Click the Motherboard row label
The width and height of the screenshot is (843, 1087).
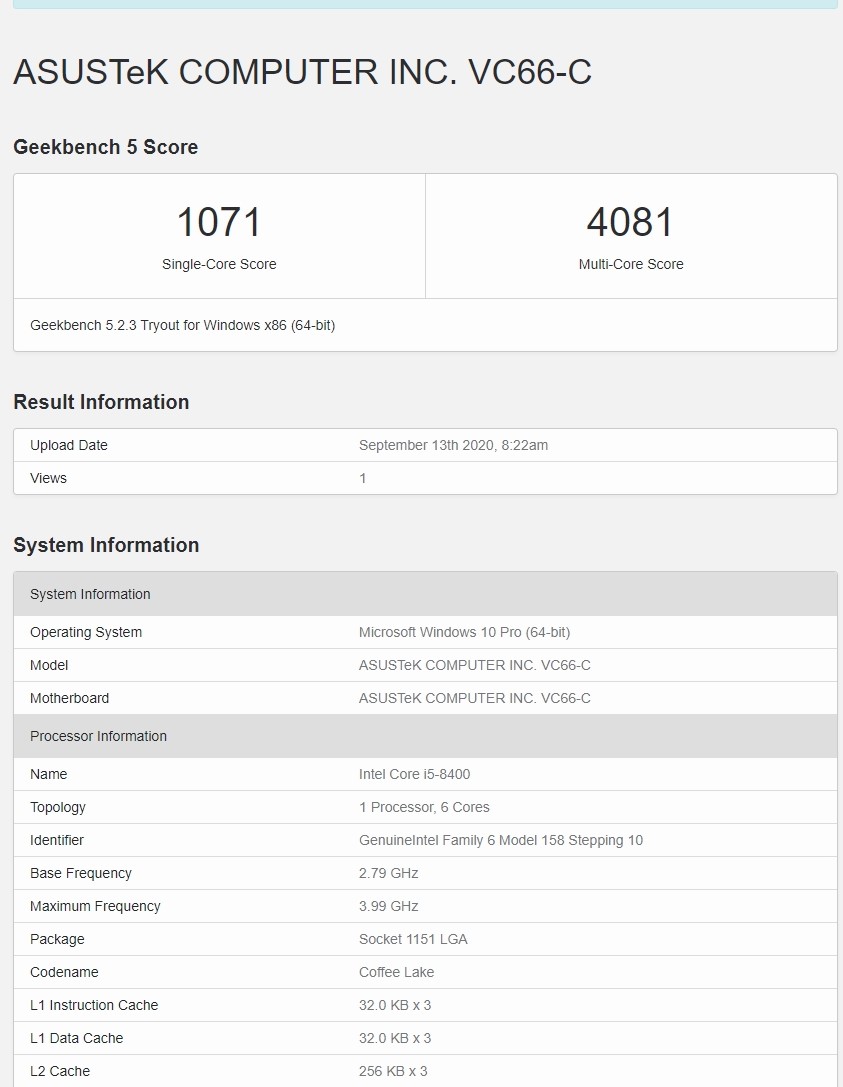click(69, 698)
